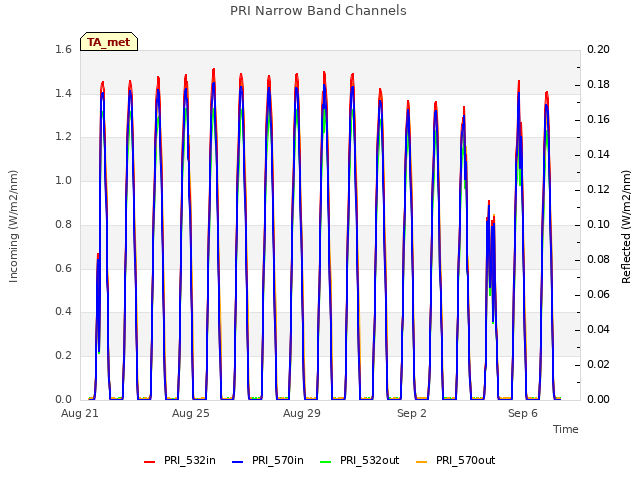This screenshot has height=480, width=640.
Task: Click the Sep 2 x-axis tick label
Action: coord(412,413)
